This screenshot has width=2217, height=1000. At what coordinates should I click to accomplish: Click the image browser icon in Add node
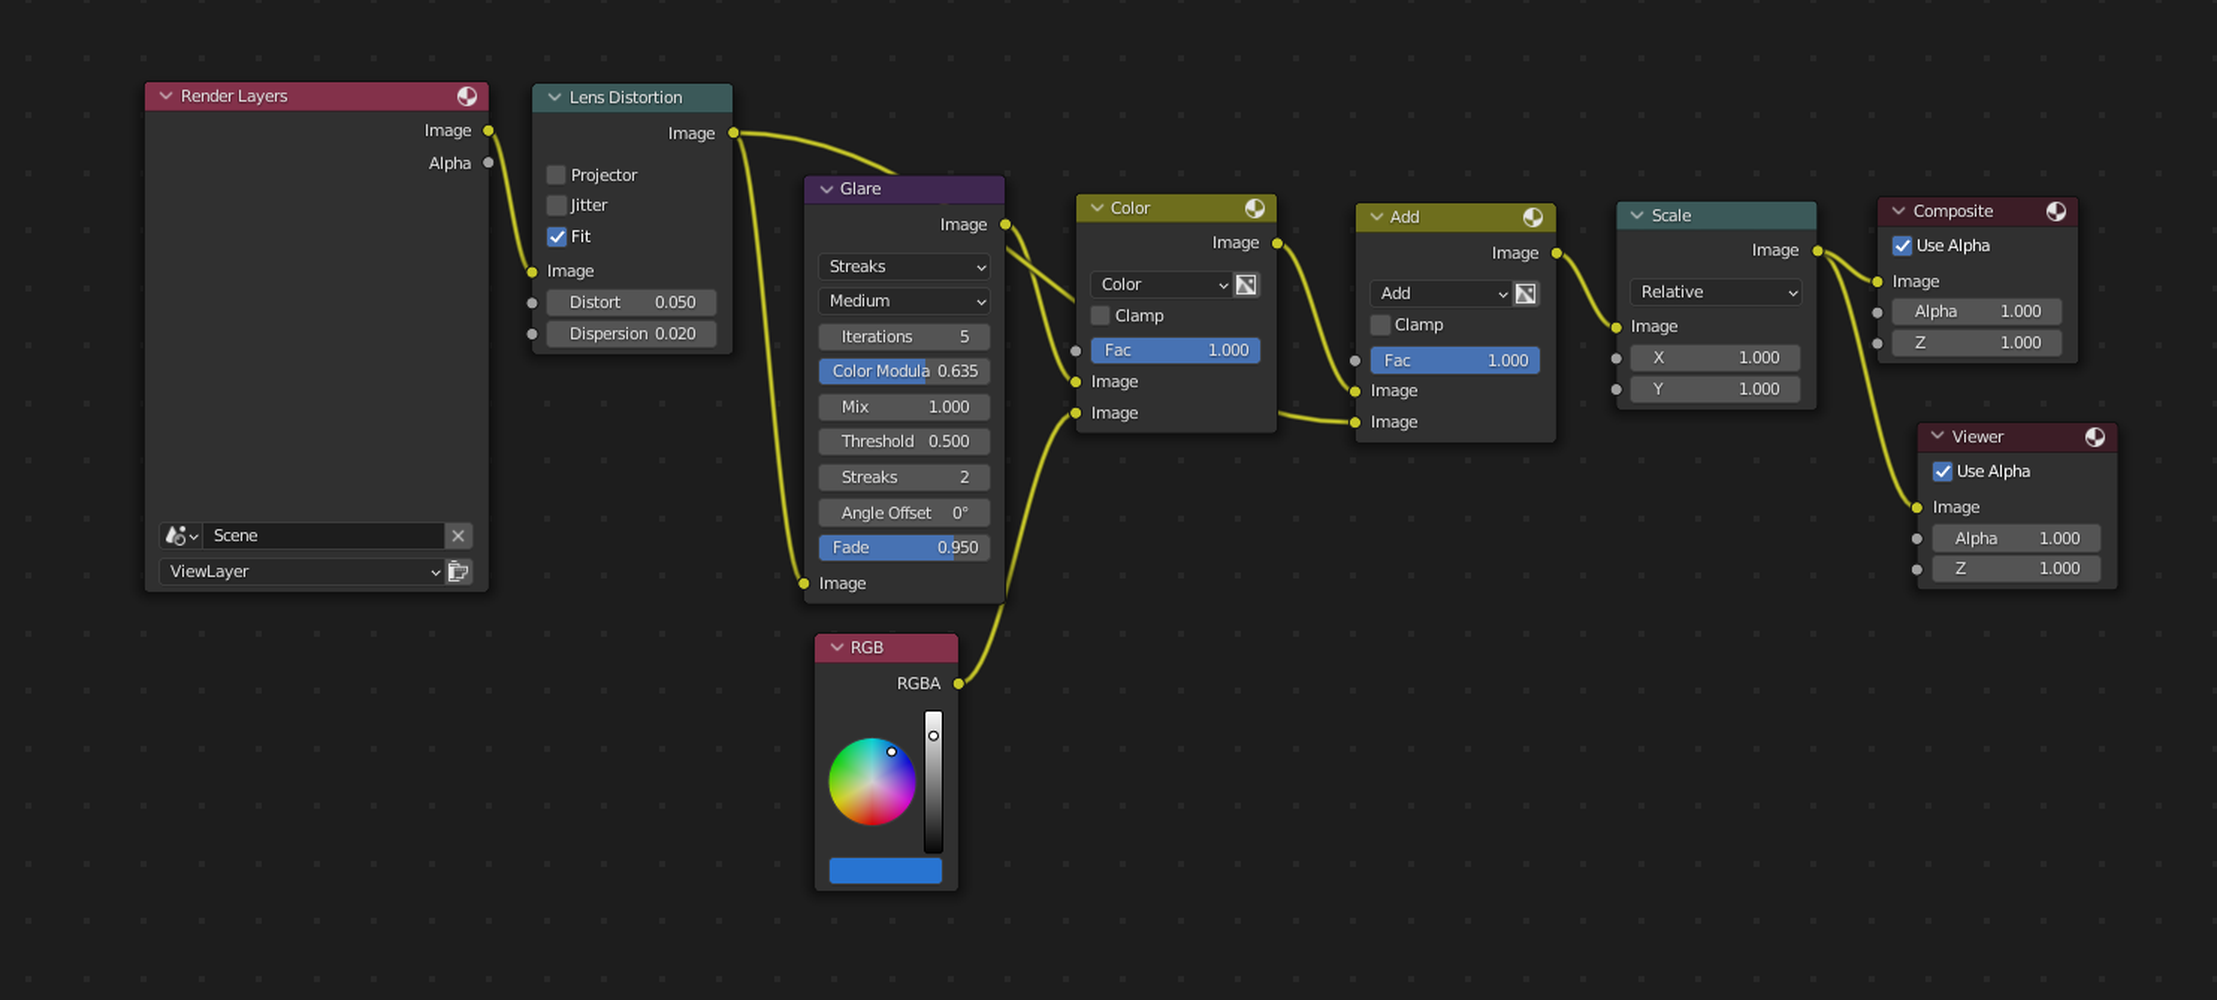coord(1525,293)
